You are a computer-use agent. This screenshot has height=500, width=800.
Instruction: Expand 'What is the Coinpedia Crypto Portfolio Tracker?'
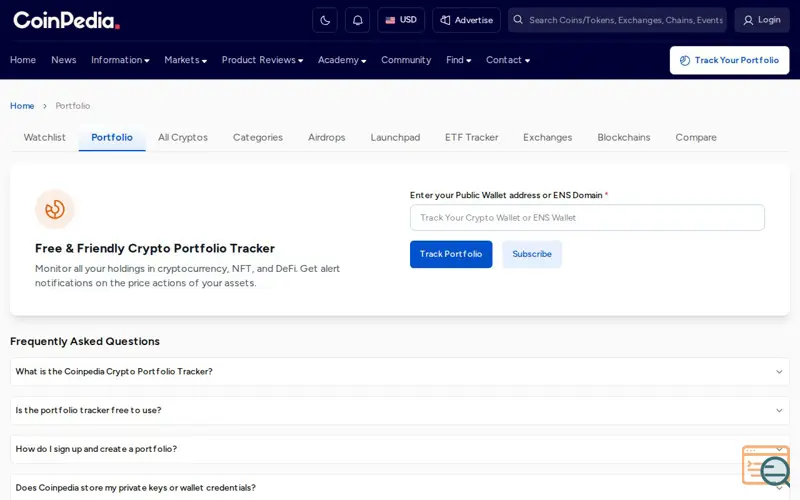pos(399,371)
